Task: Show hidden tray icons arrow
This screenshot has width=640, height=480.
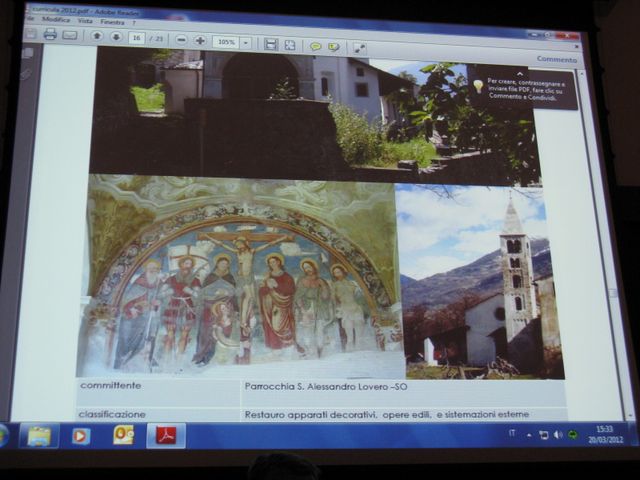Action: (529, 435)
